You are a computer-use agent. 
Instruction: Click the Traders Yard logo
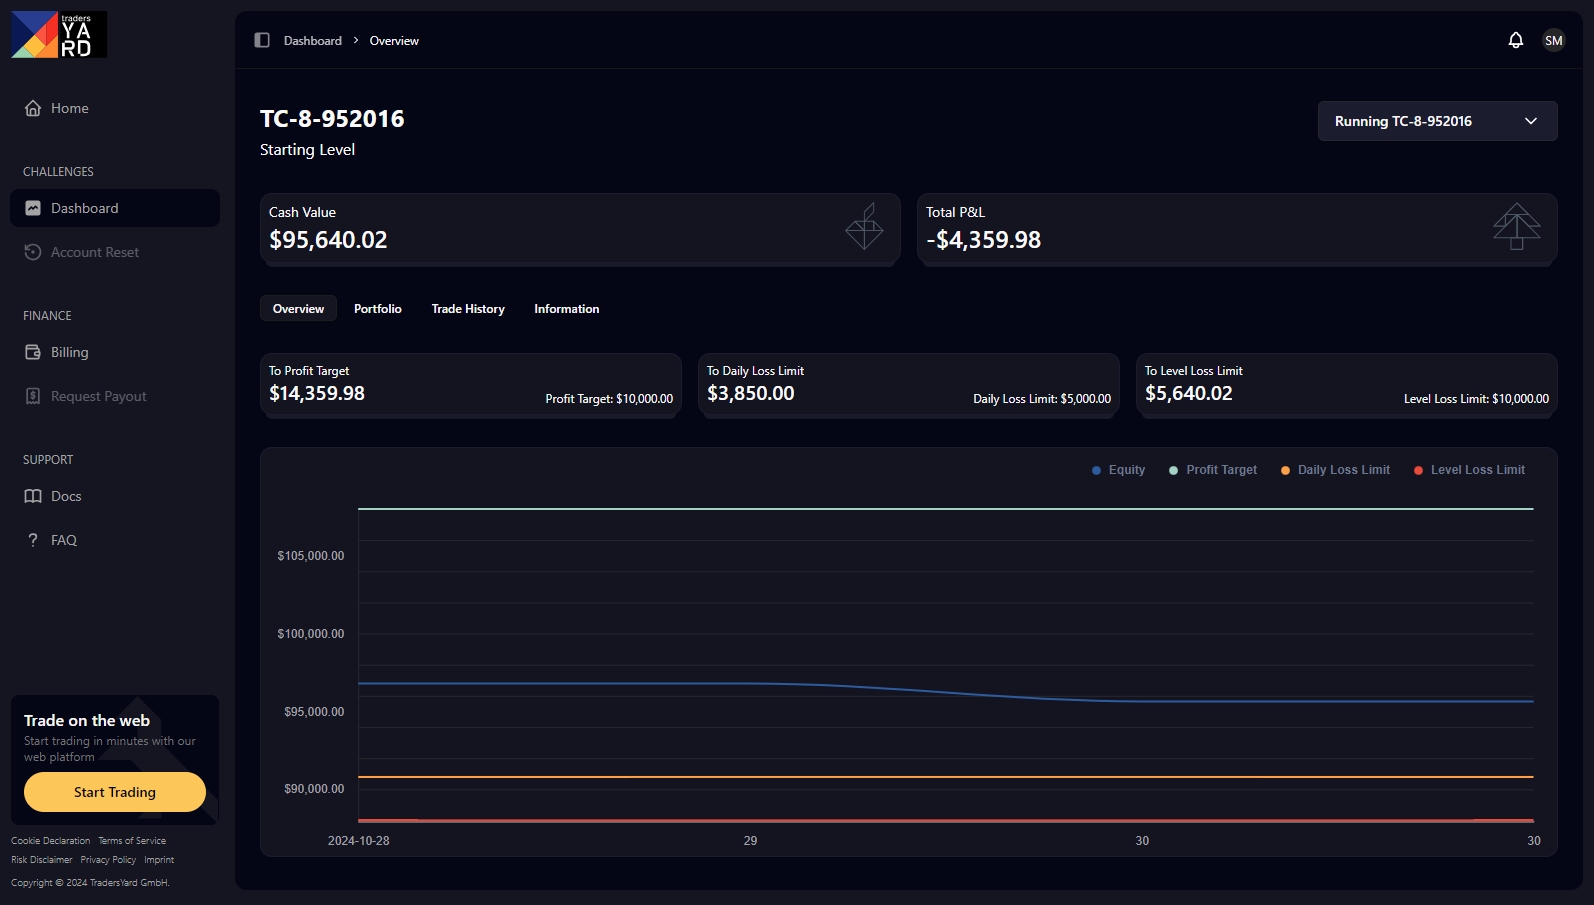pyautogui.click(x=59, y=35)
